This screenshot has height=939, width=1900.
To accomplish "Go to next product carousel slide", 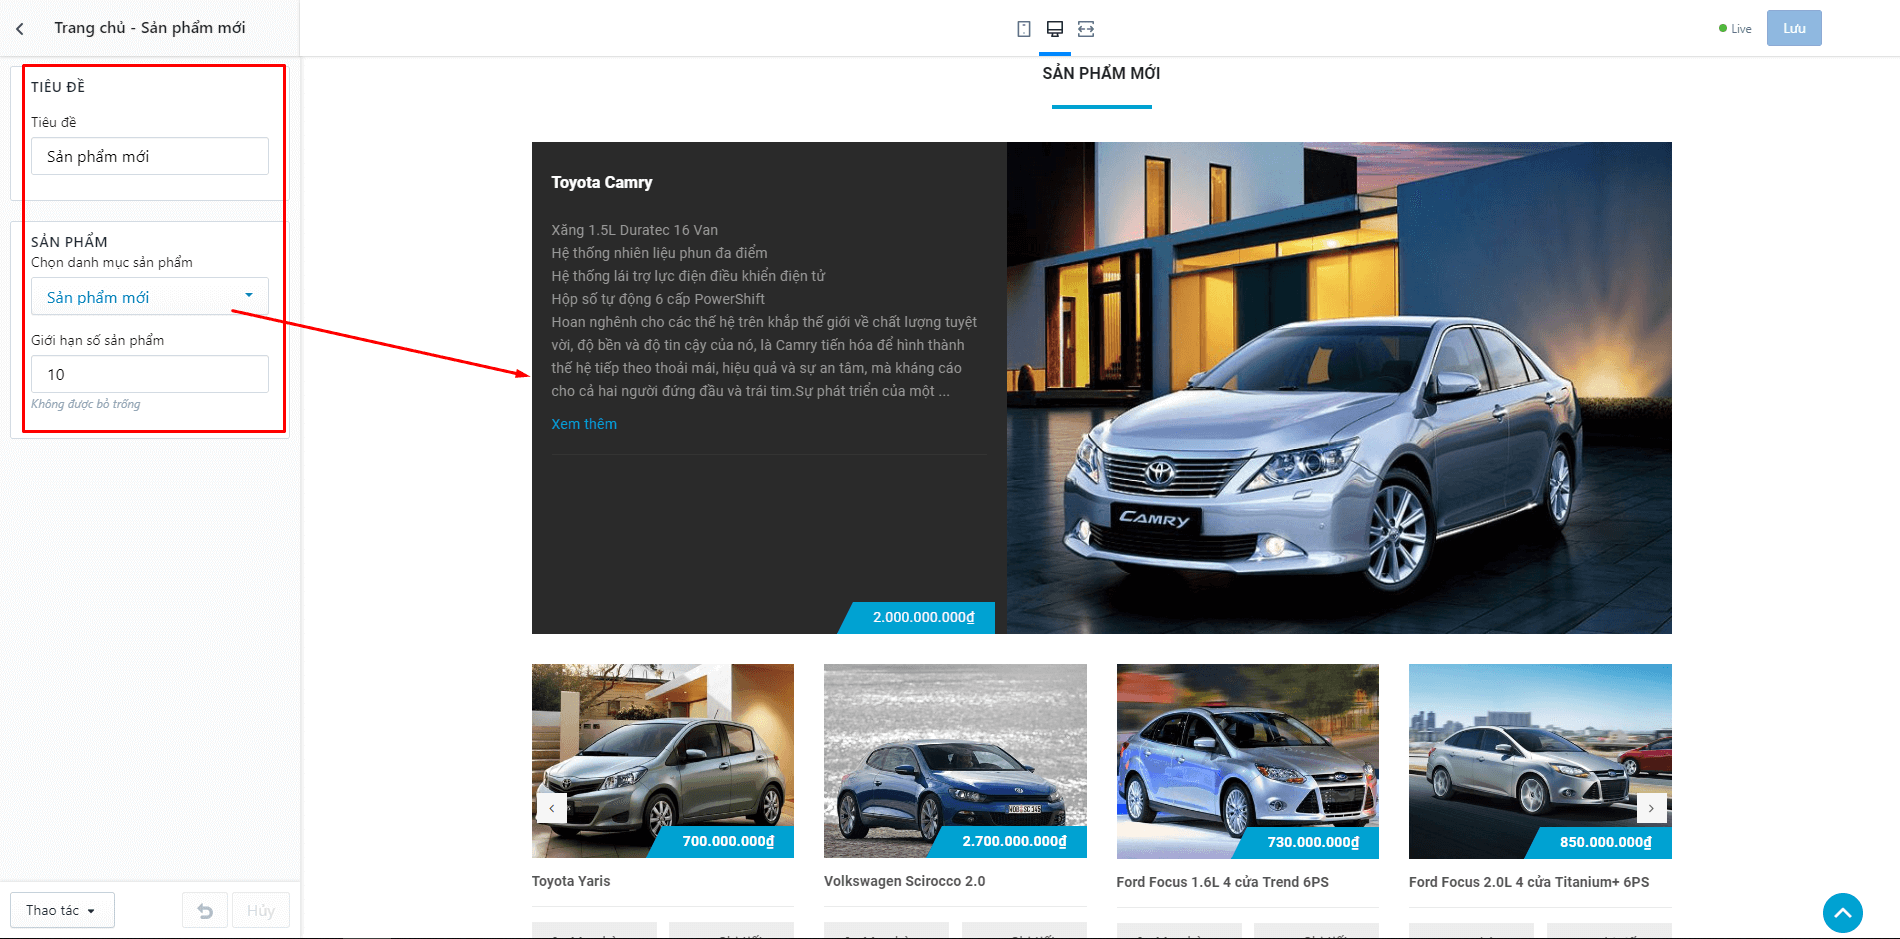I will pyautogui.click(x=1651, y=808).
